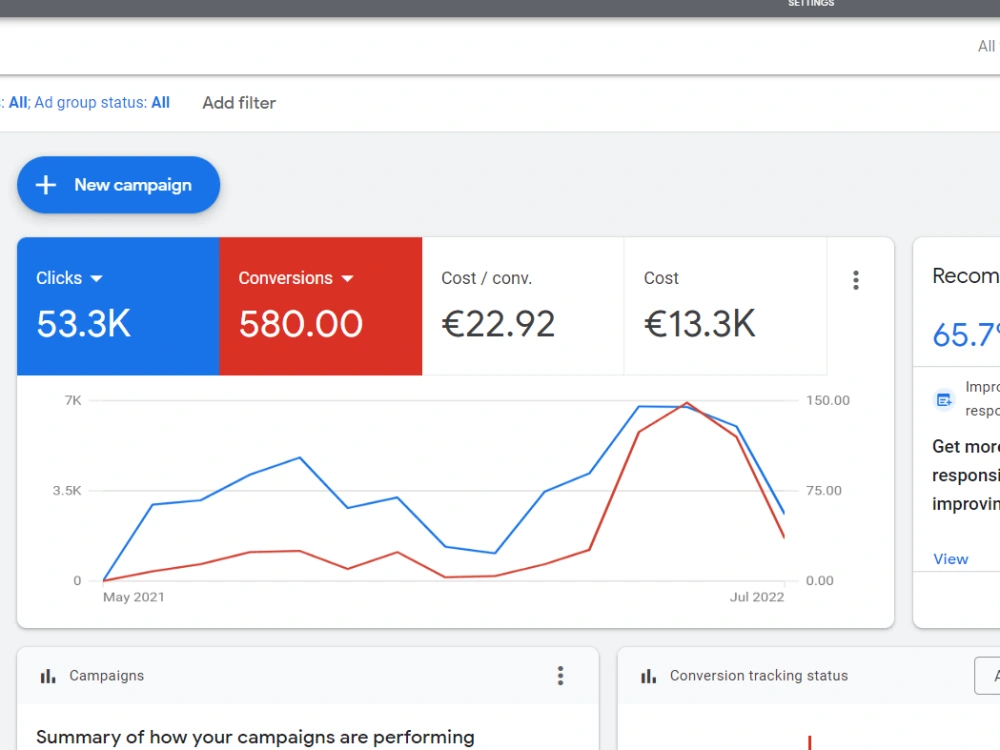1000x750 pixels.
Task: Click the plus icon on New campaign
Action: click(46, 185)
